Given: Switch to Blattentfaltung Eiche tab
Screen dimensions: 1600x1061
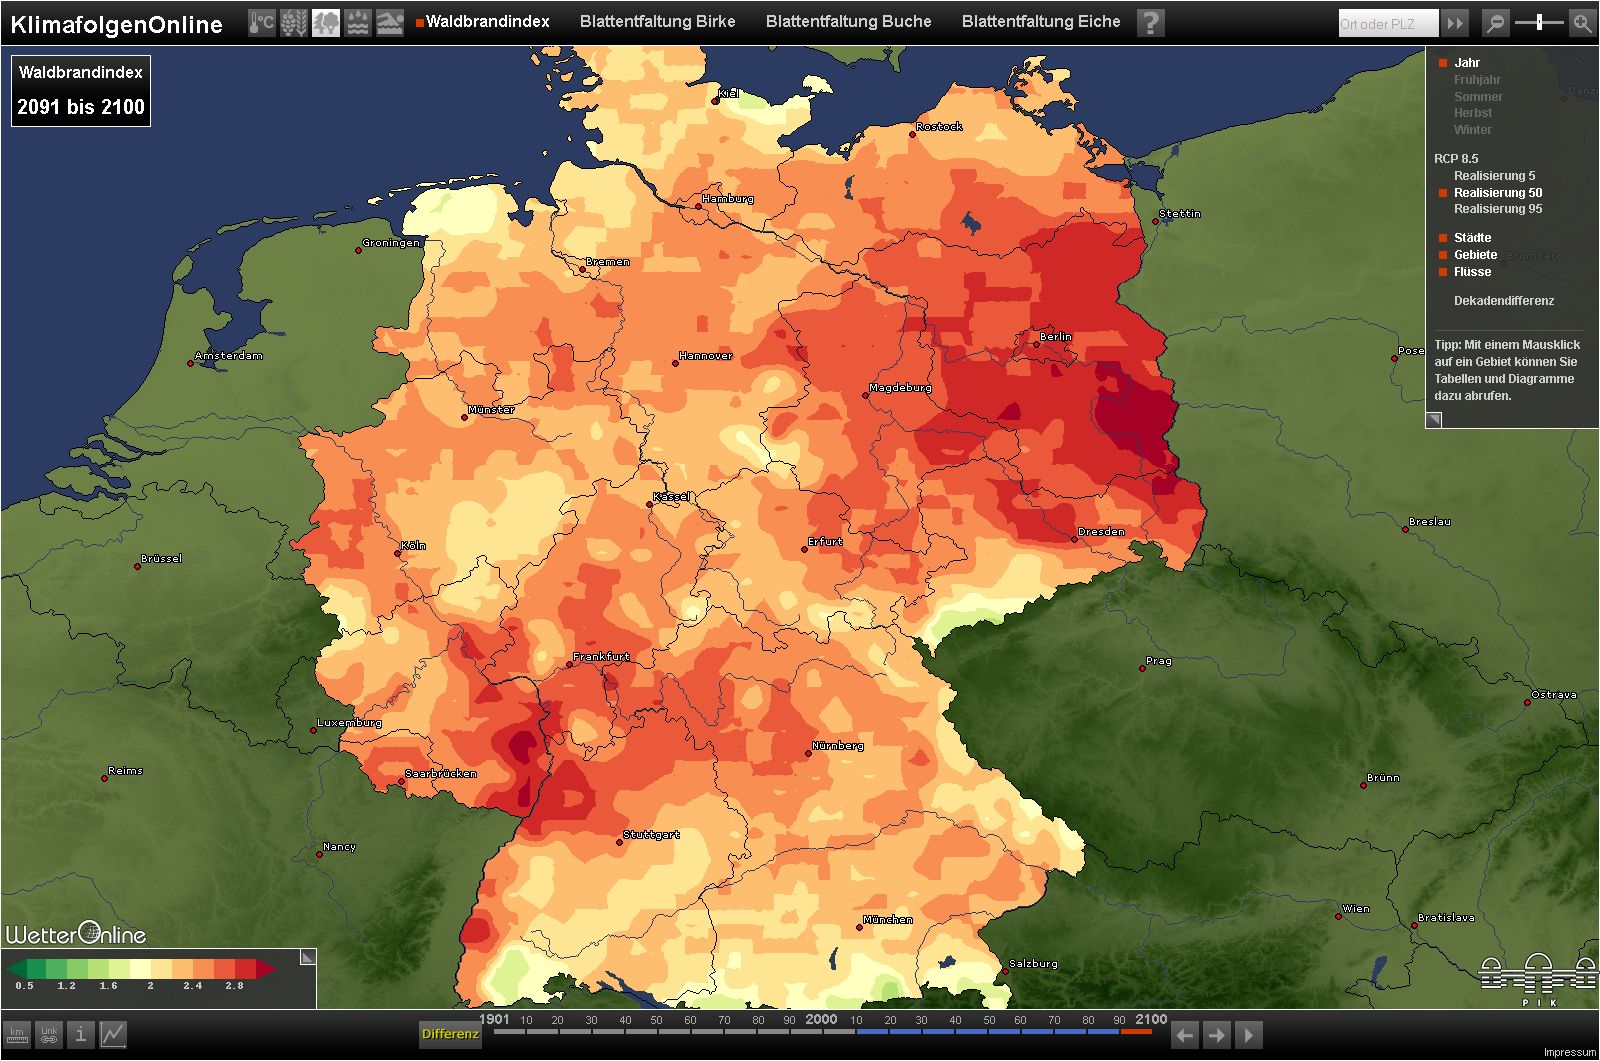Looking at the screenshot, I should (1040, 22).
